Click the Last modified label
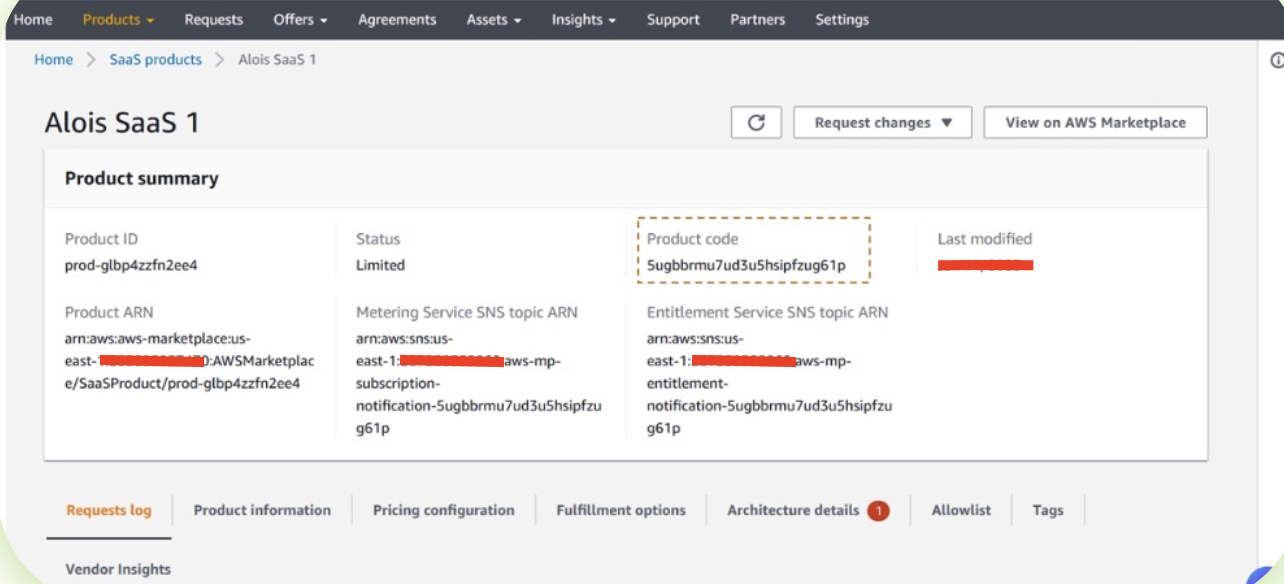Image resolution: width=1284 pixels, height=584 pixels. [984, 239]
